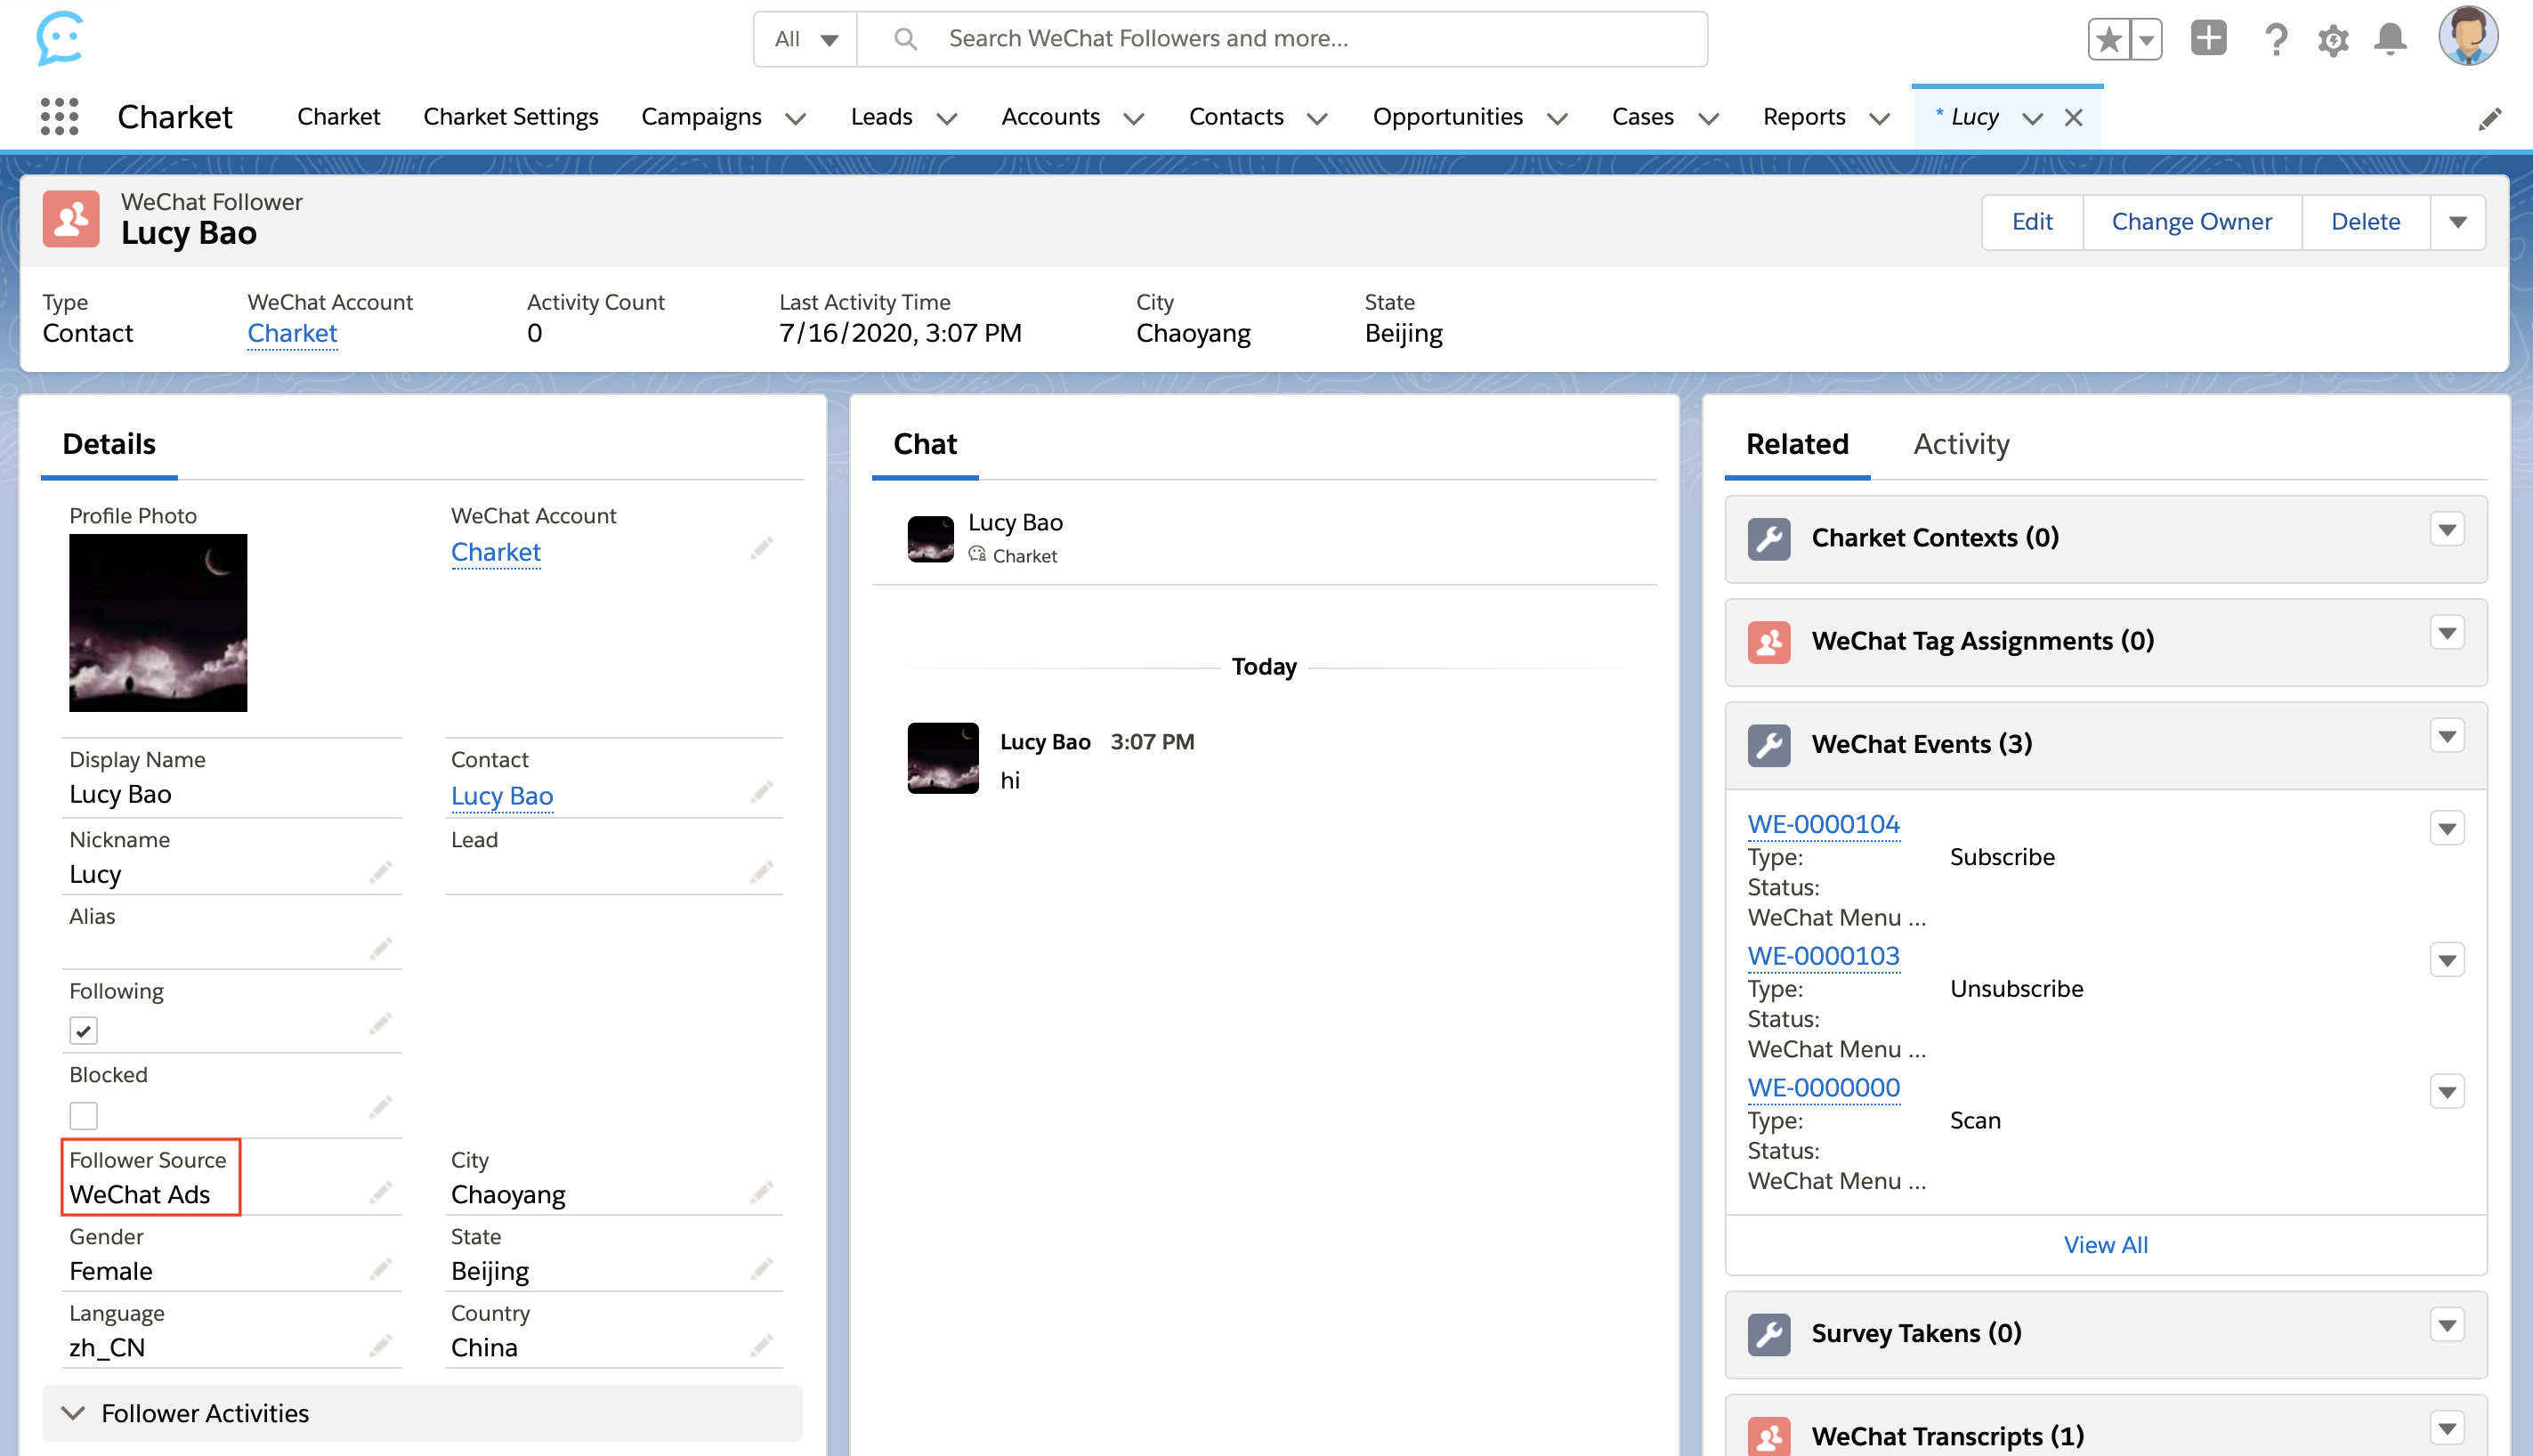
Task: Click the Change Owner button
Action: tap(2190, 222)
